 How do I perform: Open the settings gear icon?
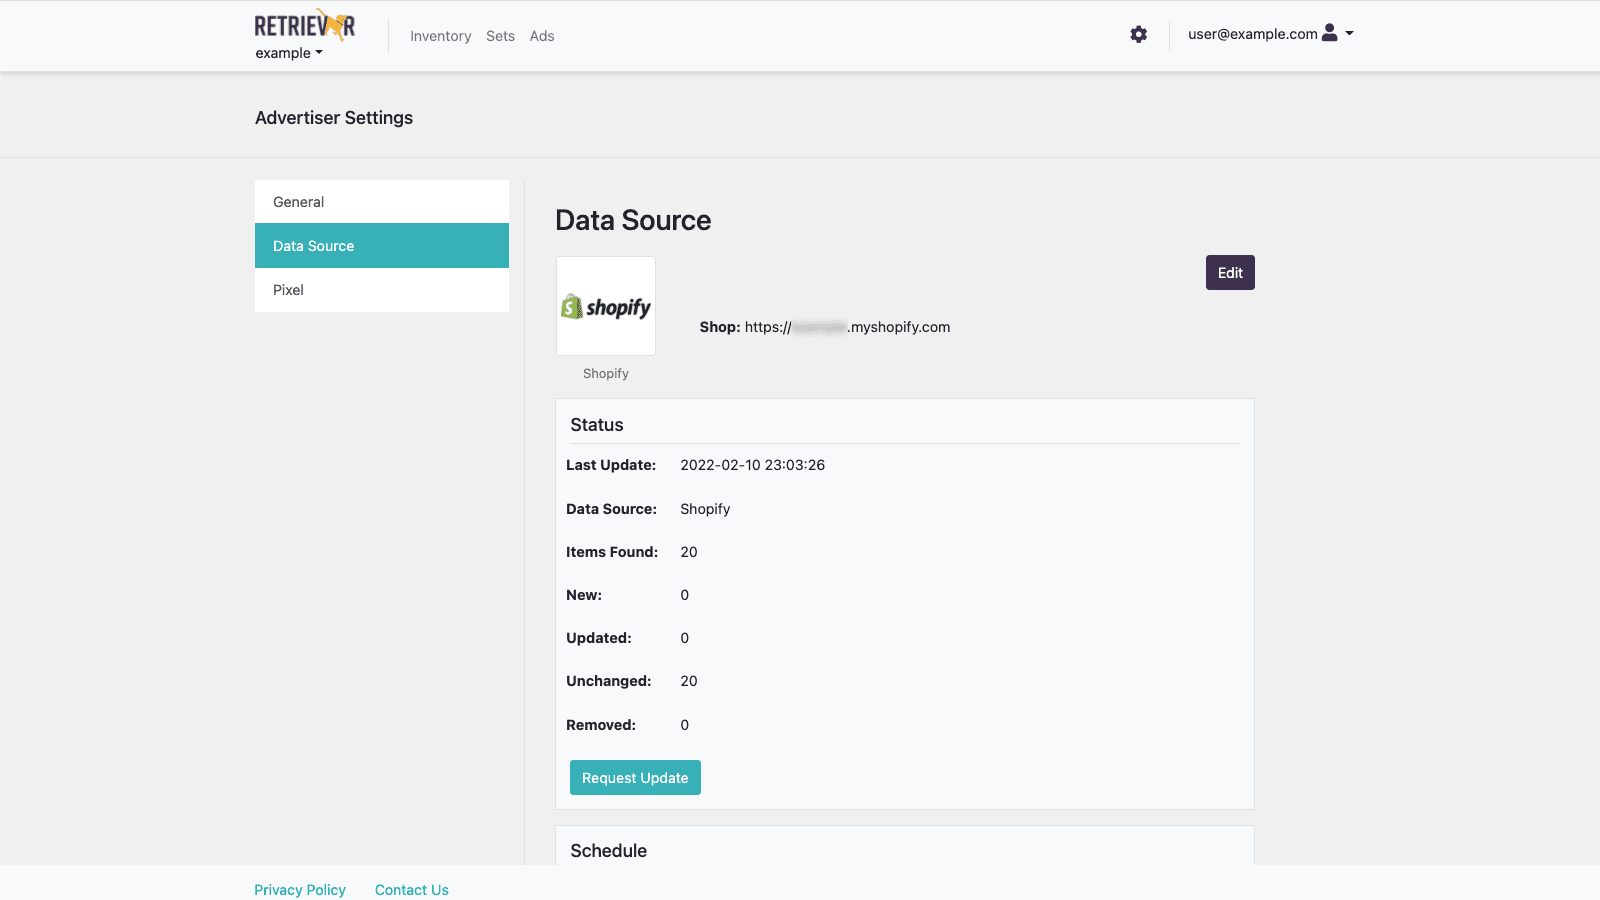pos(1139,34)
